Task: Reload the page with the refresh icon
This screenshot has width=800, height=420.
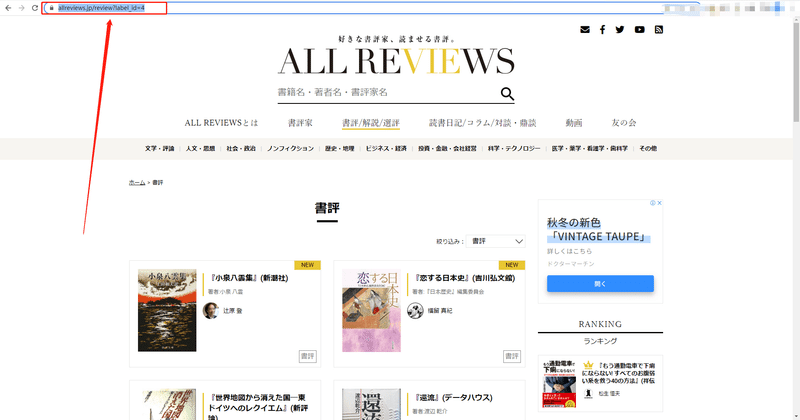Action: [35, 8]
